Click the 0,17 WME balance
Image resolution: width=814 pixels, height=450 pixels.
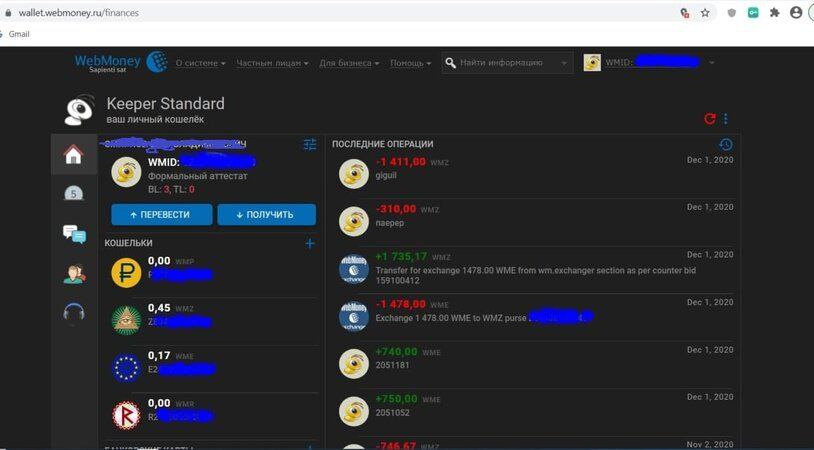click(170, 356)
